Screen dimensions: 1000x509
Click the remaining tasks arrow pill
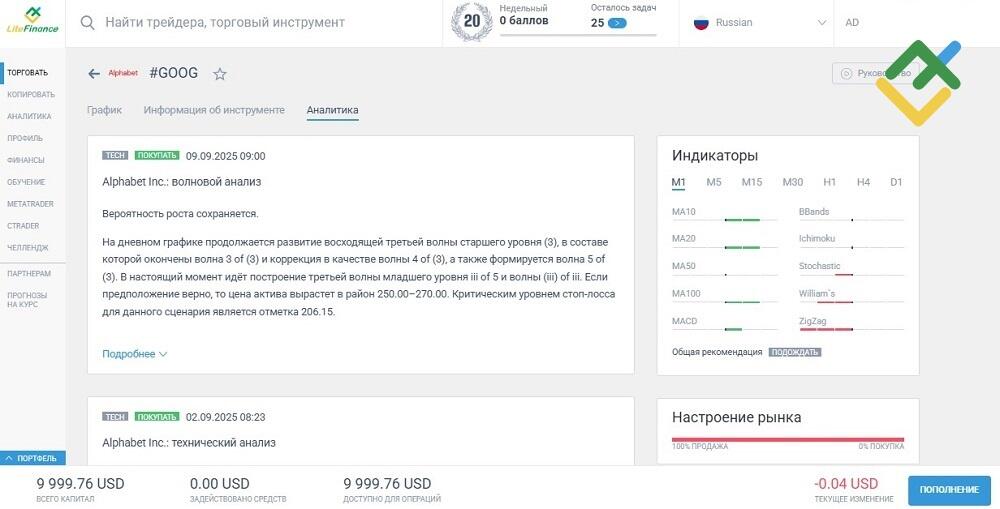(617, 23)
